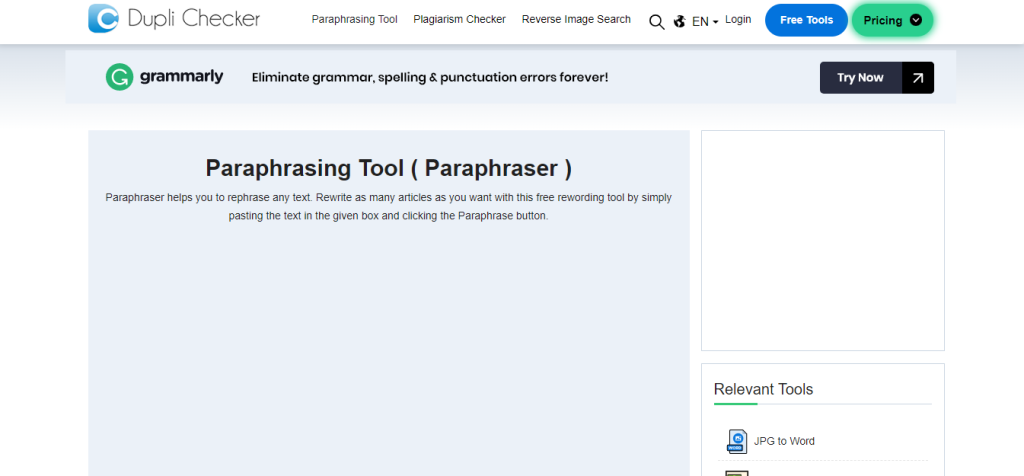
Task: Click the Paraphrasing Tool ( Paraphraser ) heading
Action: 389,168
